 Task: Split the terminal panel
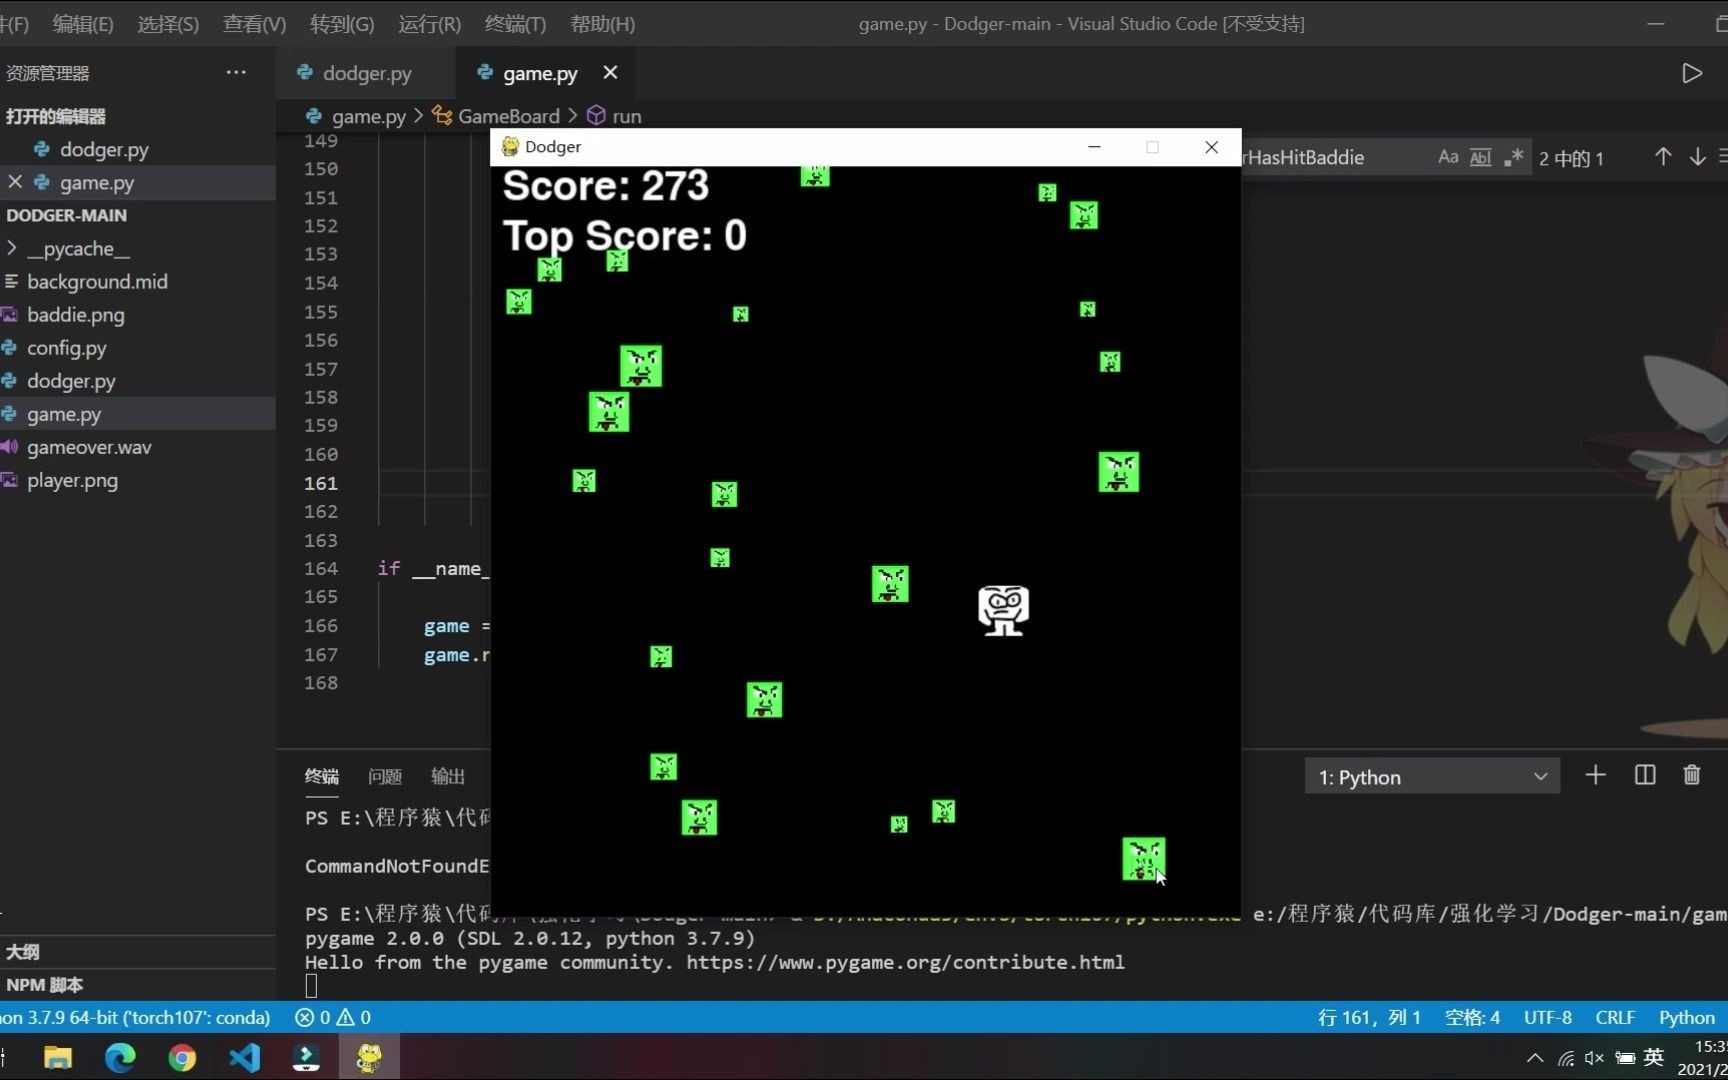(x=1645, y=775)
